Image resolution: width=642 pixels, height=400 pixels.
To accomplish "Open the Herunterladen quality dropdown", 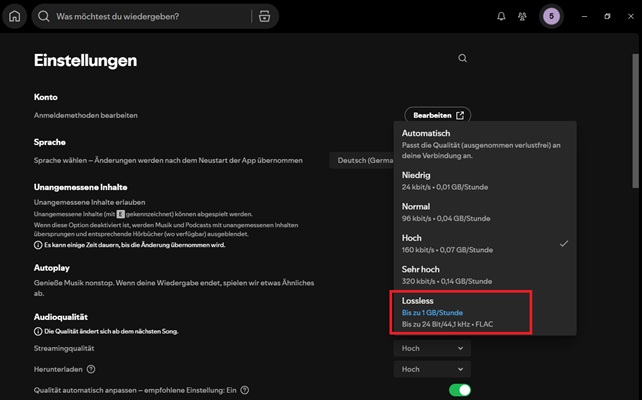I will [x=432, y=369].
